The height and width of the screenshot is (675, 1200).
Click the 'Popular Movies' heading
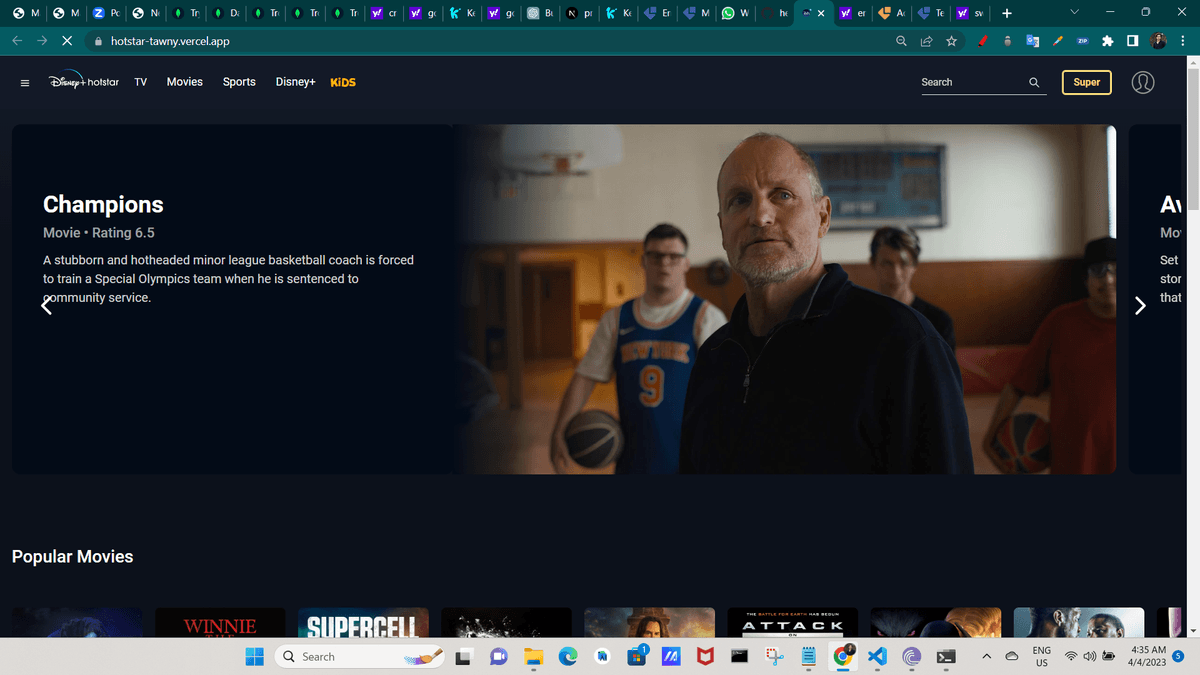click(72, 556)
